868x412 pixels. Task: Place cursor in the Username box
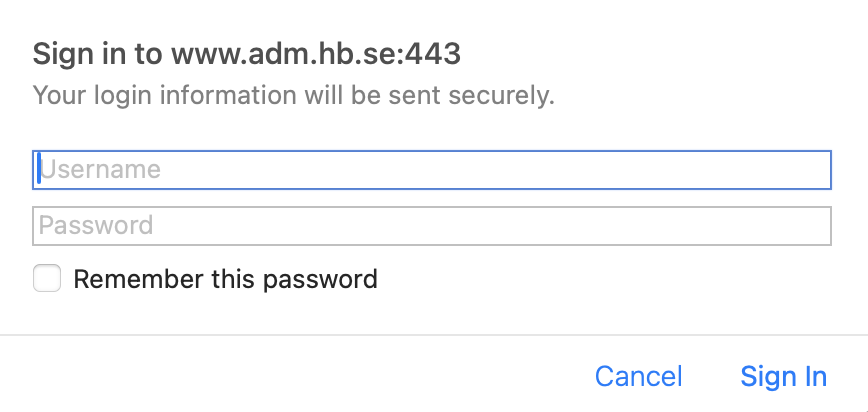pos(432,170)
